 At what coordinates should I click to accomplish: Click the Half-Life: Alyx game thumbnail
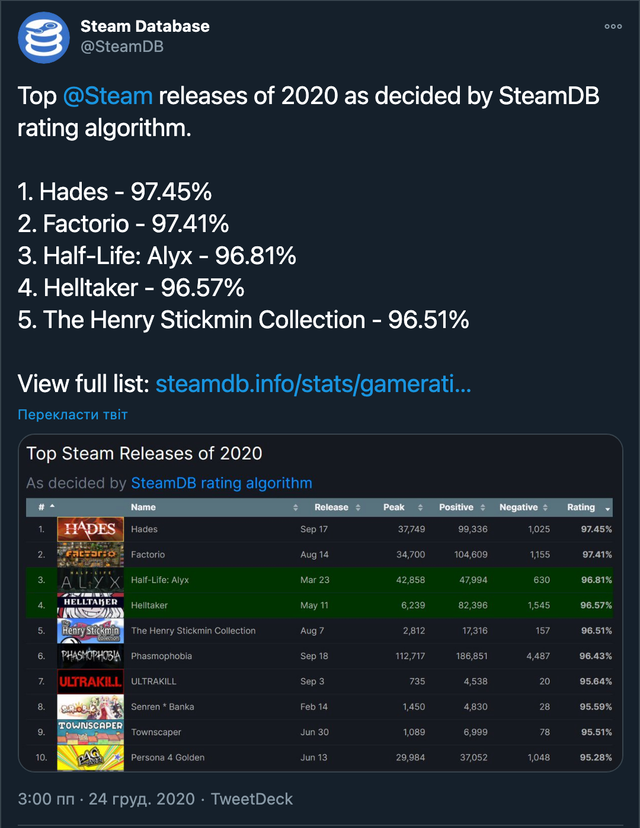click(91, 580)
